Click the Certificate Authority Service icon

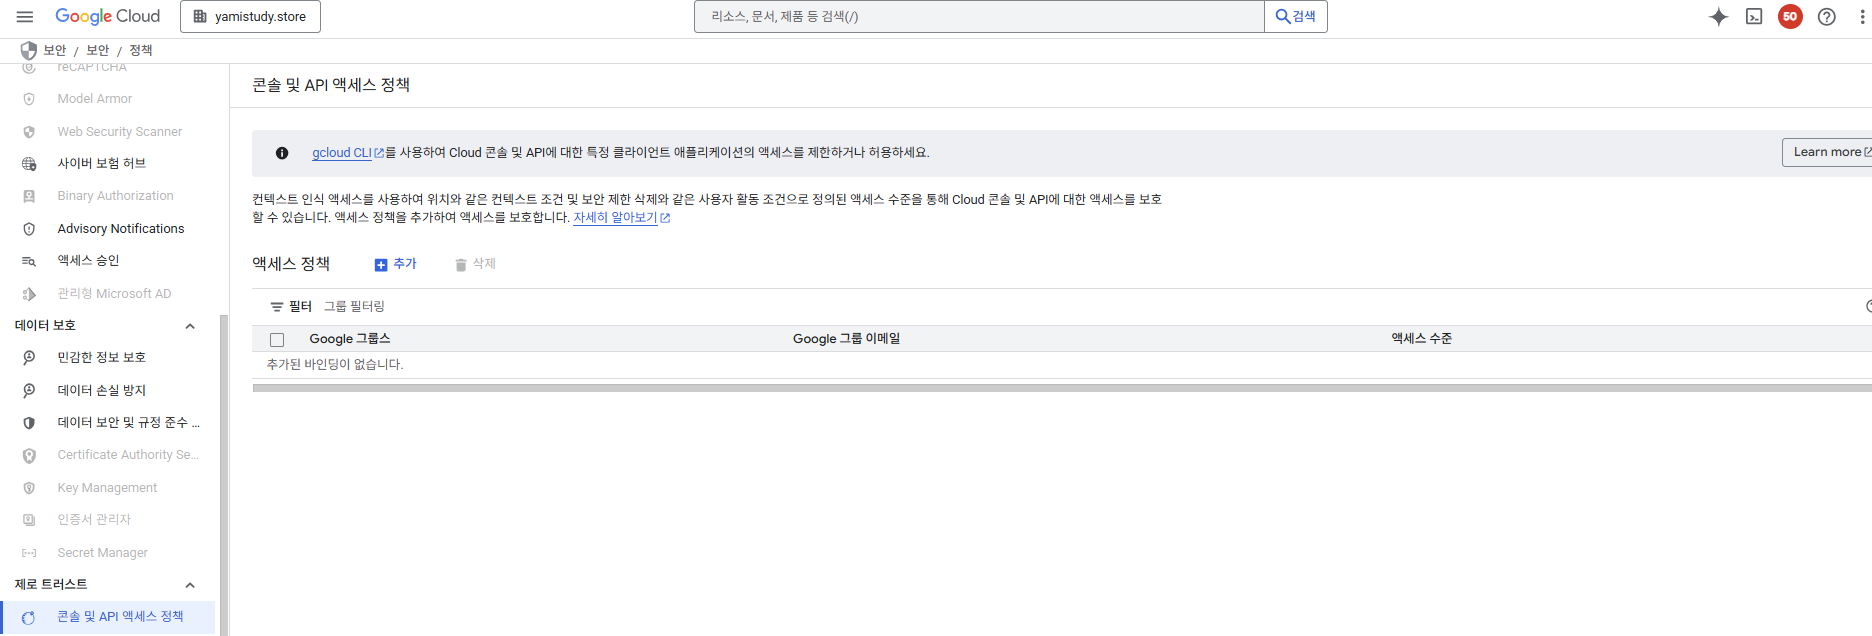[29, 456]
